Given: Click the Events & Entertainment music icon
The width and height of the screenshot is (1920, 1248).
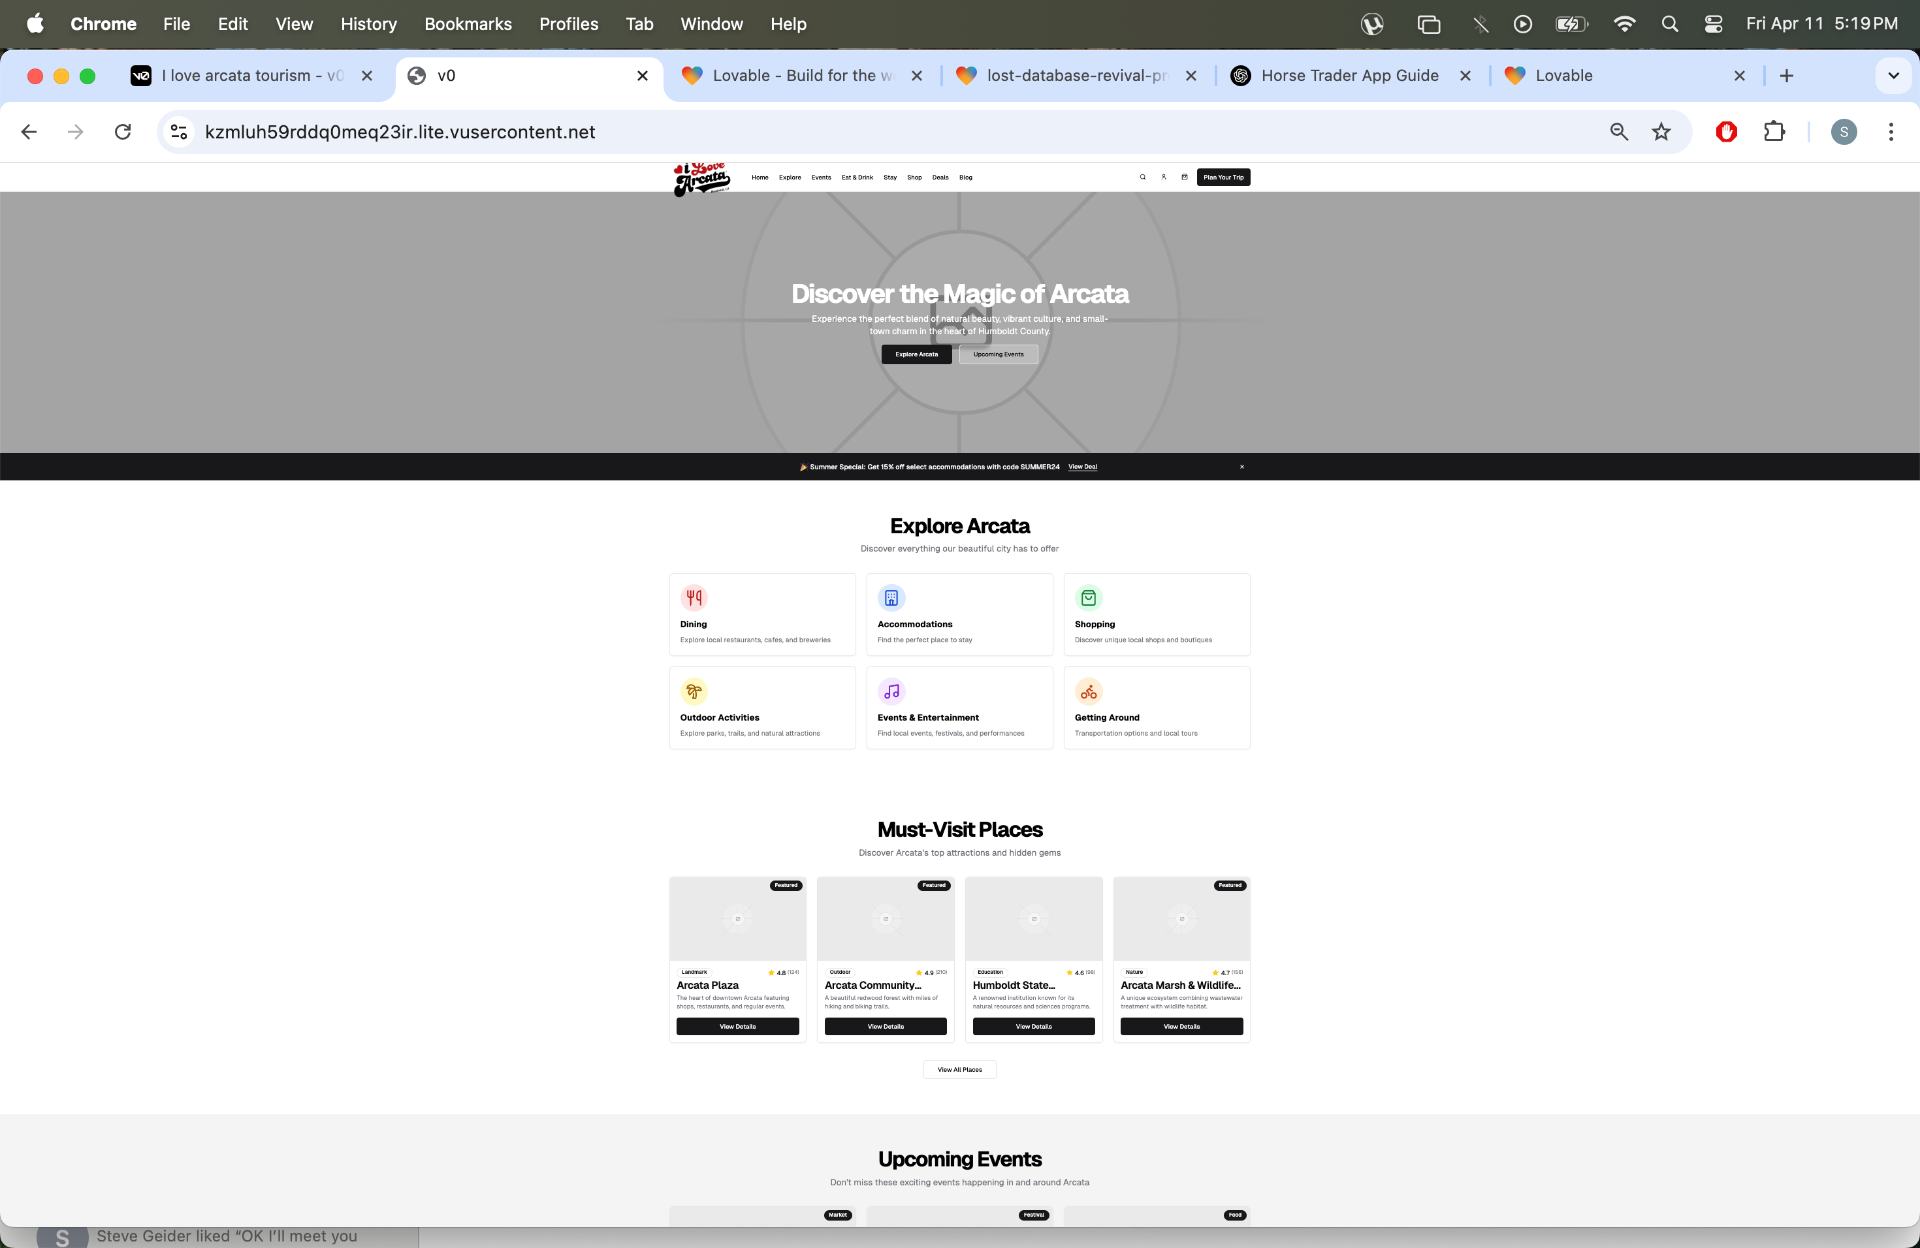Looking at the screenshot, I should tap(891, 692).
